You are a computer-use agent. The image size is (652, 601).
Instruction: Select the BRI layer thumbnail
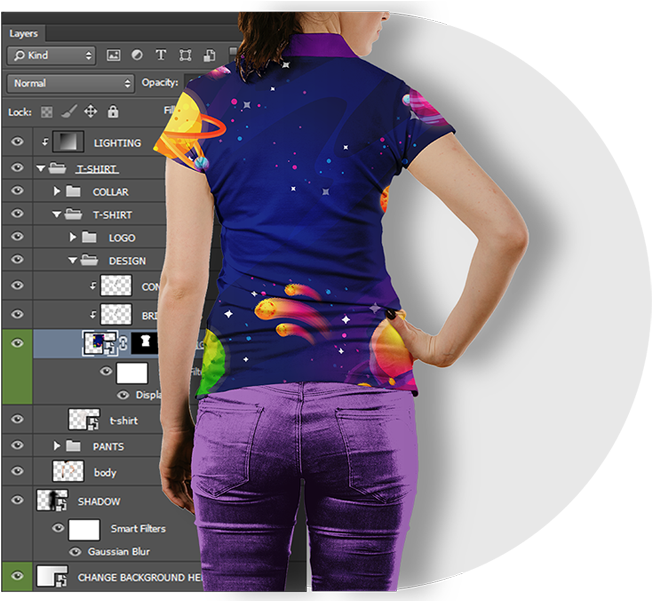(116, 314)
